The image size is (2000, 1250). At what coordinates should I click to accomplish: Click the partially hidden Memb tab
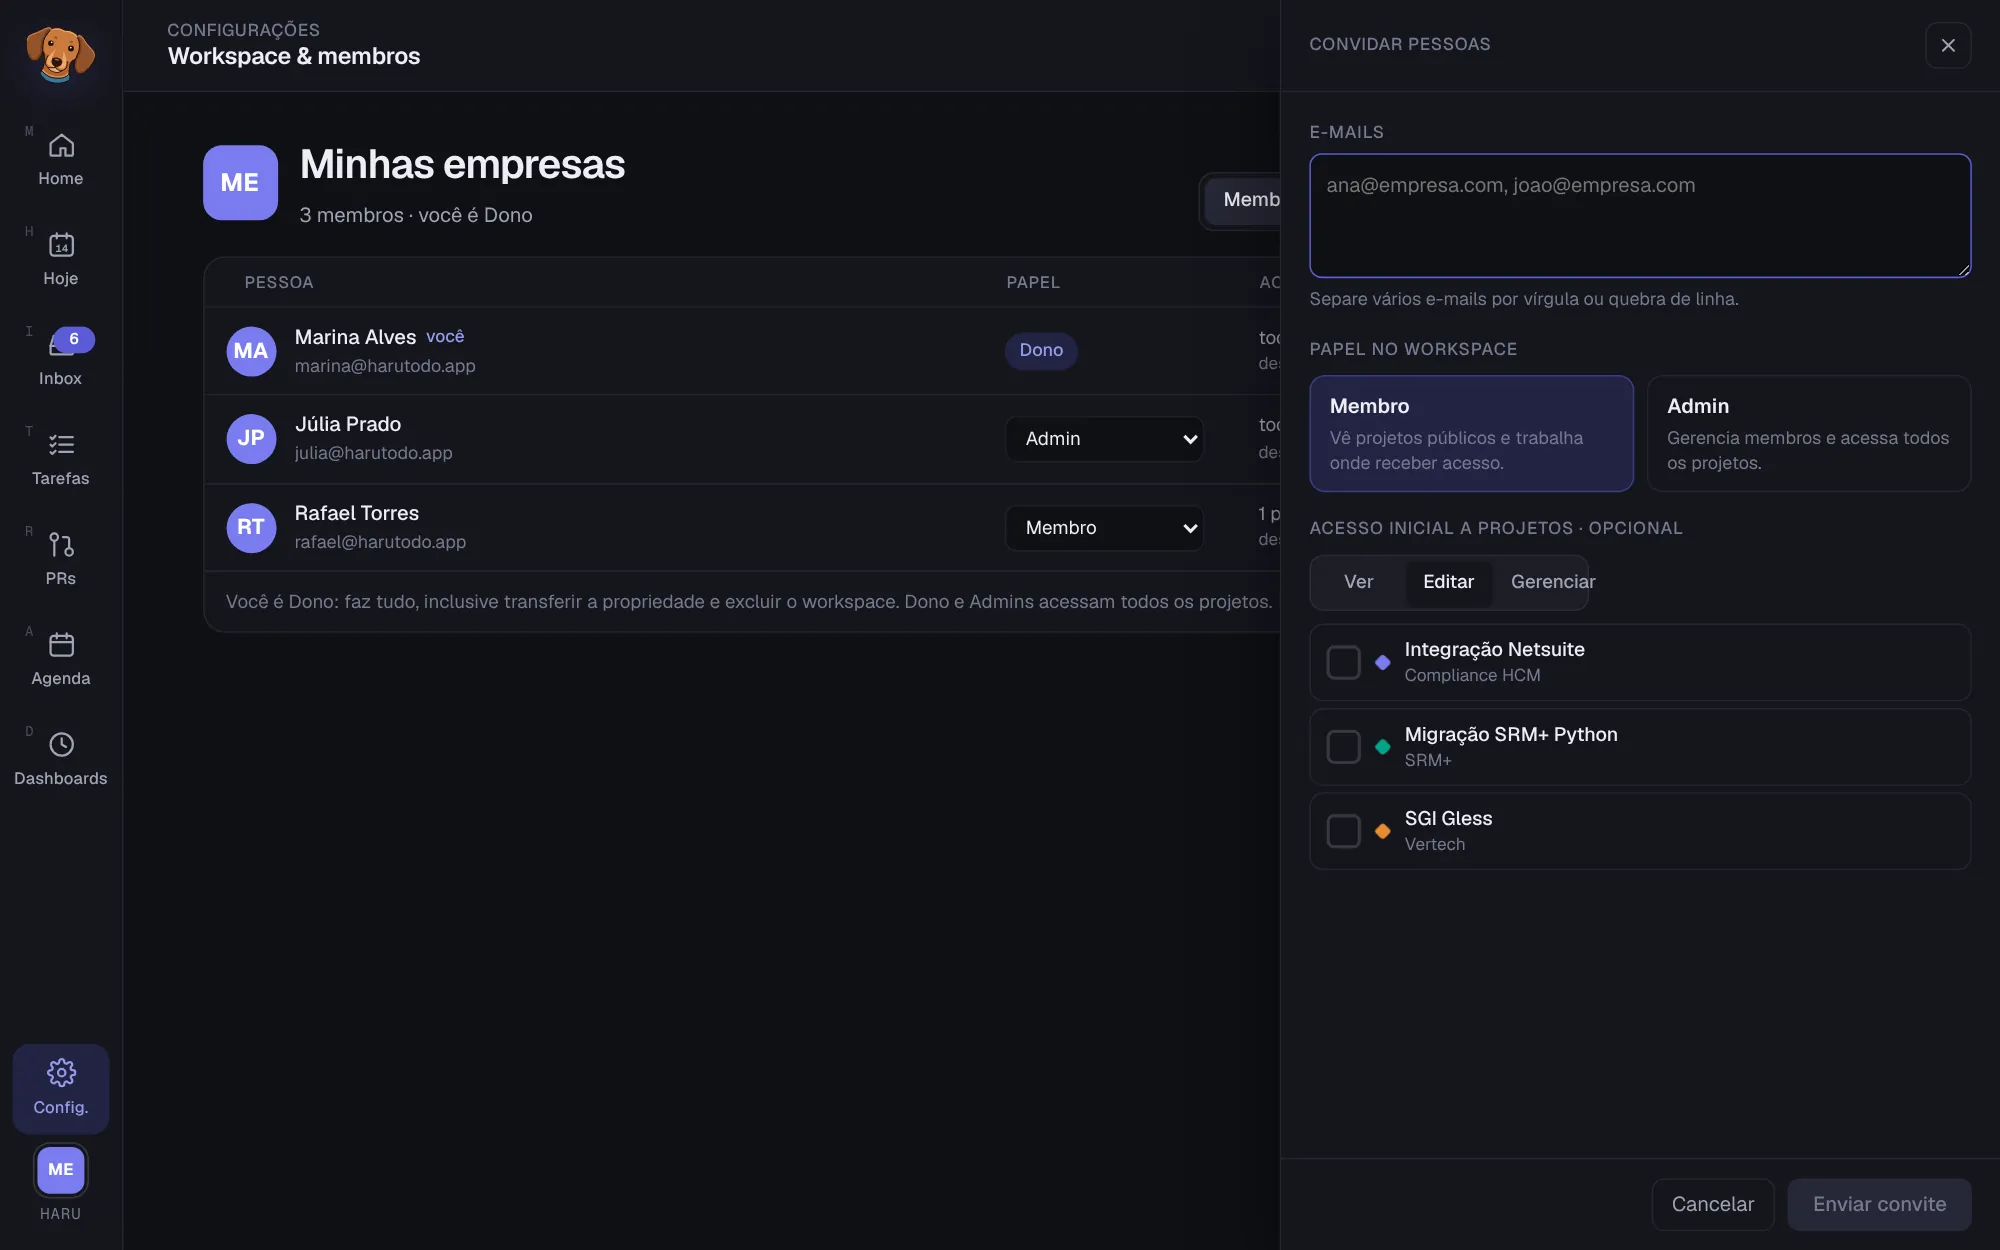tap(1243, 200)
